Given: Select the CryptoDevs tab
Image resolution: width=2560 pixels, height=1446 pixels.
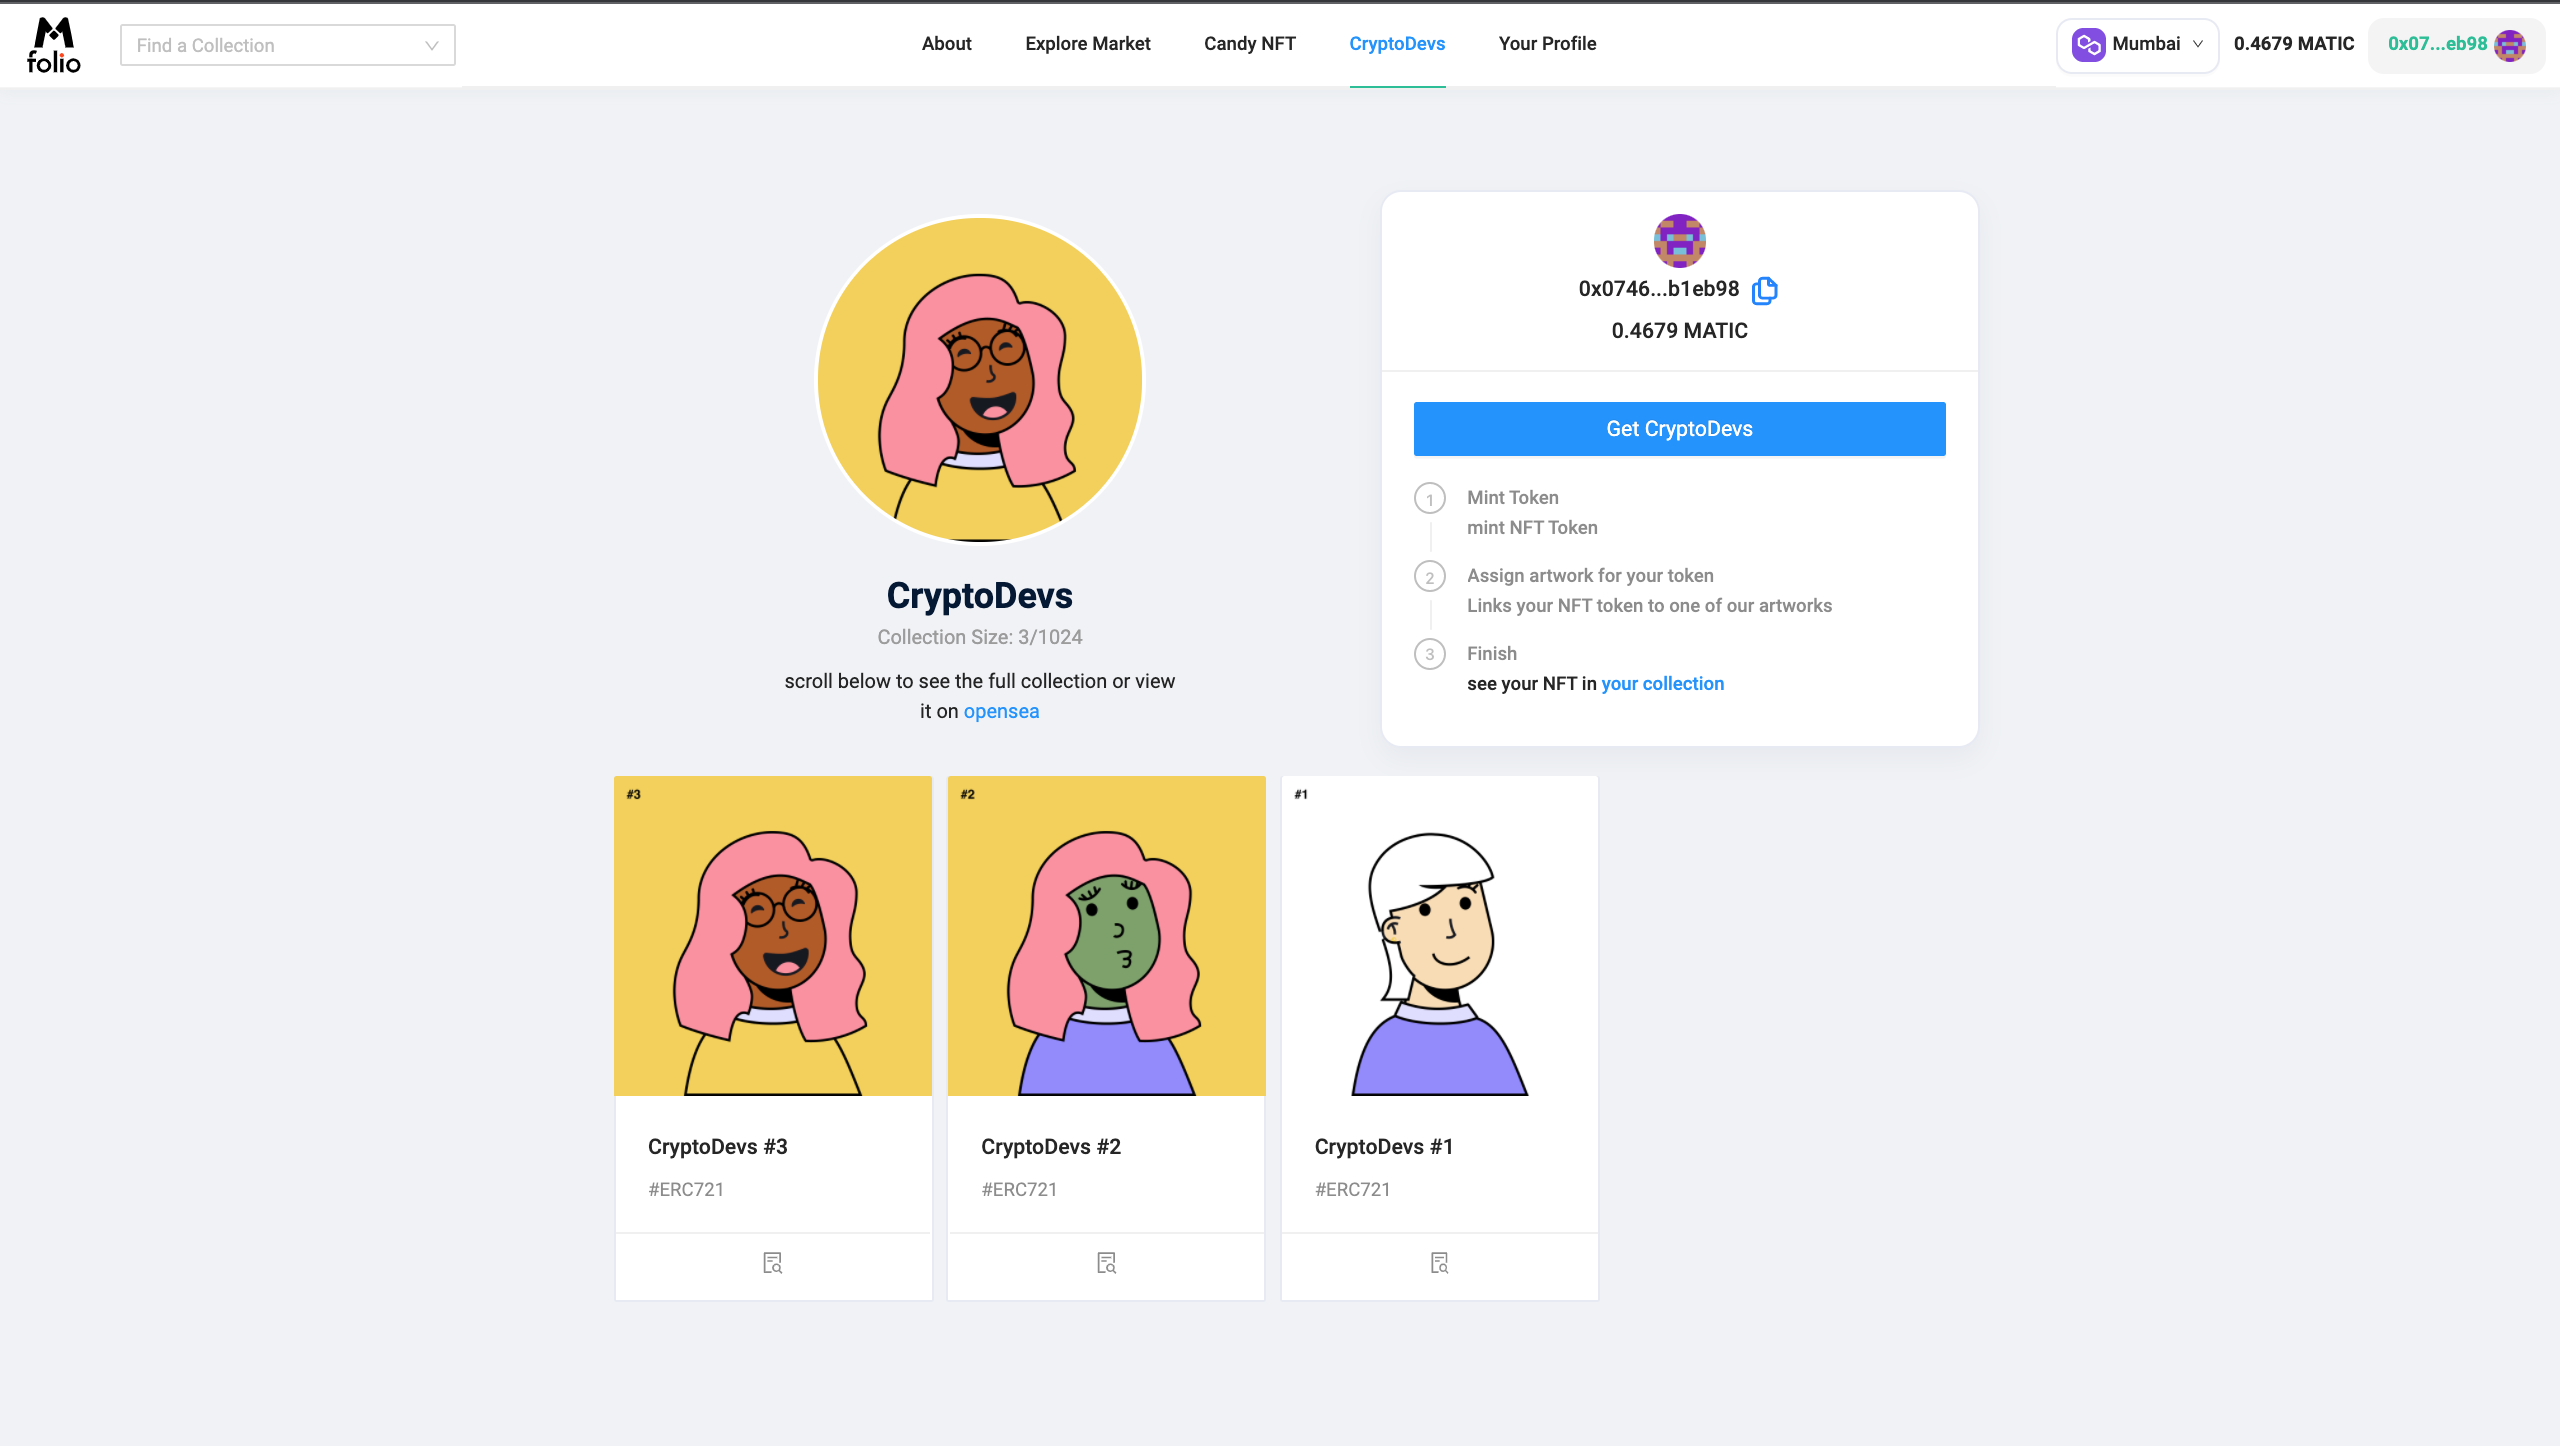Looking at the screenshot, I should coord(1398,44).
